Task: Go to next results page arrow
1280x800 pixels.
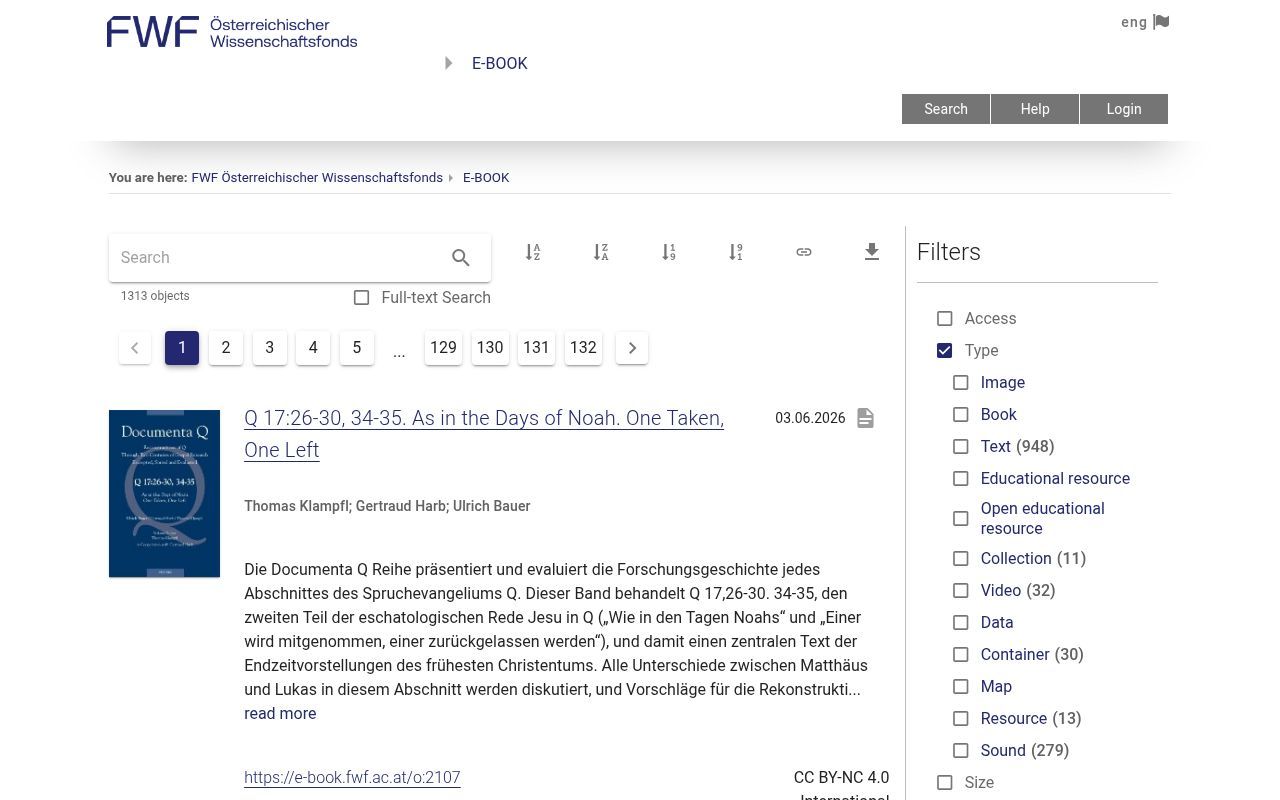Action: [x=632, y=348]
